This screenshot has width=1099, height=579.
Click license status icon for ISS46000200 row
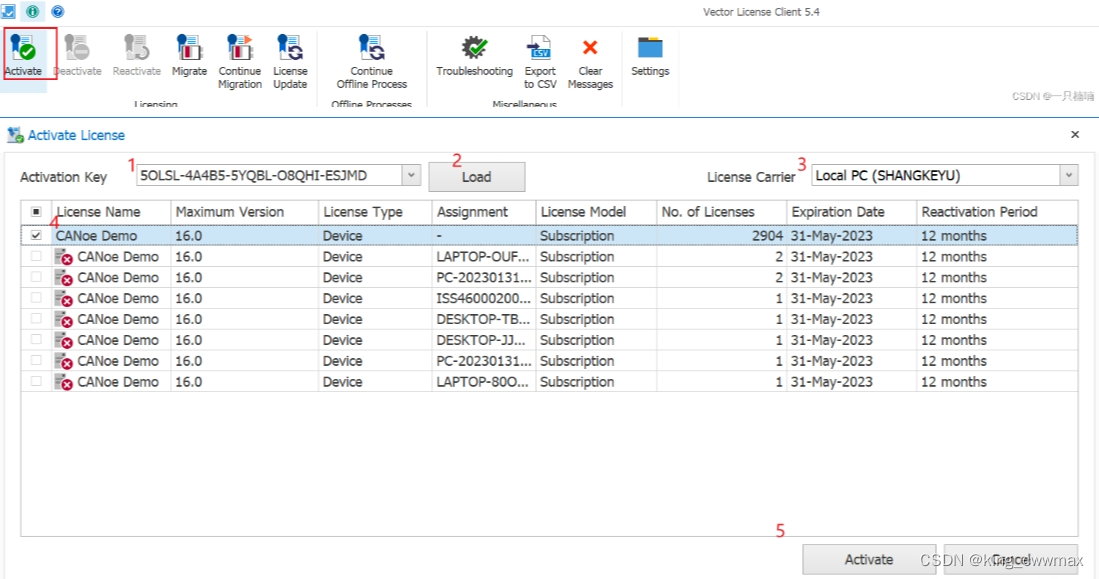(x=64, y=299)
